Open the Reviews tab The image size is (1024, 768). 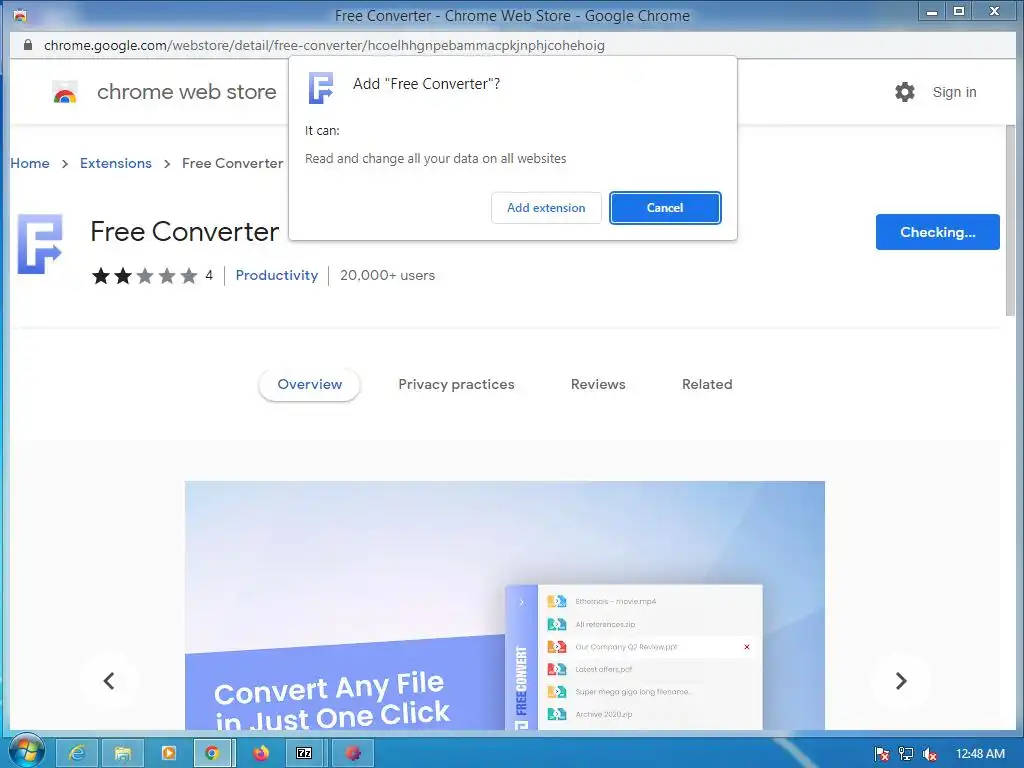coord(598,384)
